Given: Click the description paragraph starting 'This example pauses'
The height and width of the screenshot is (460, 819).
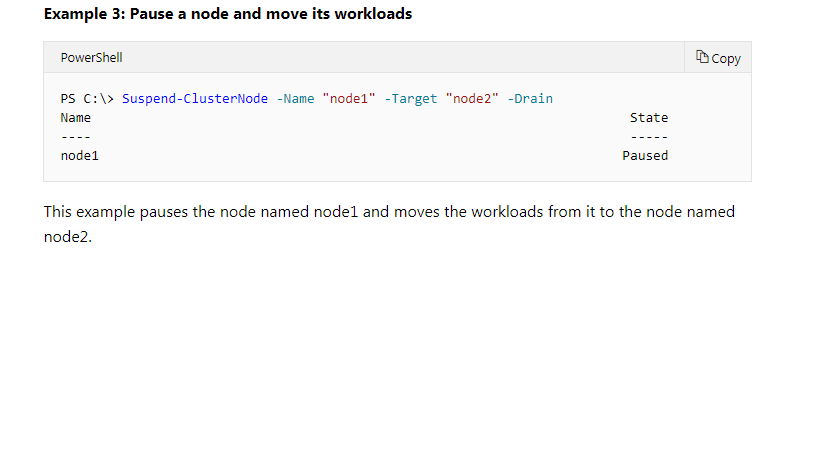Looking at the screenshot, I should 389,224.
